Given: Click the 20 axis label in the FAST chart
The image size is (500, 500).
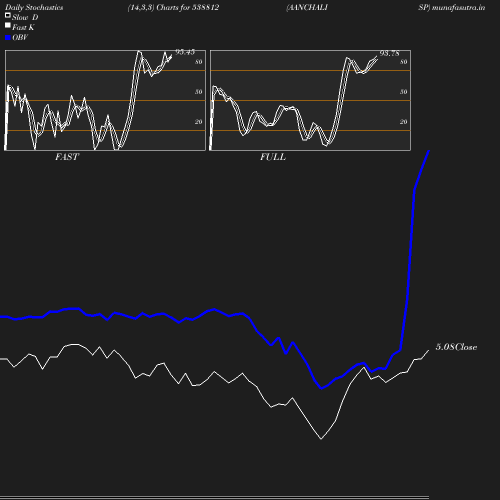Looking at the screenshot, I should tap(199, 122).
